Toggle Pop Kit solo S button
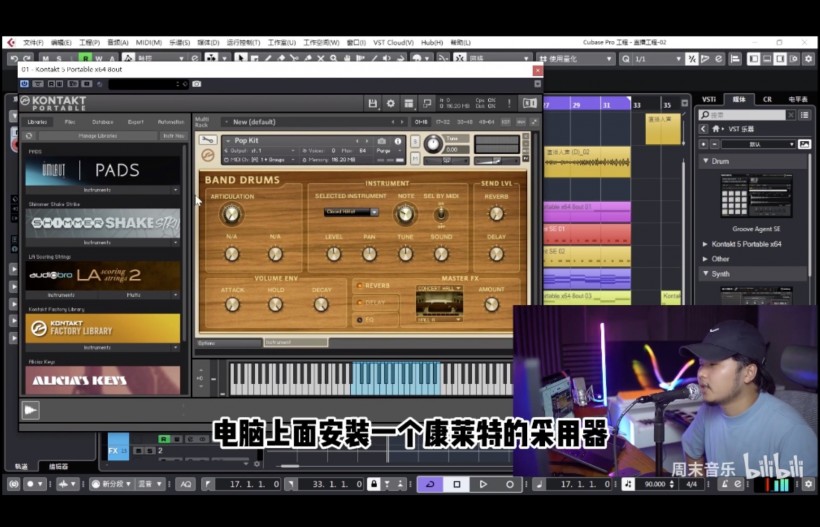This screenshot has height=527, width=820. click(415, 142)
